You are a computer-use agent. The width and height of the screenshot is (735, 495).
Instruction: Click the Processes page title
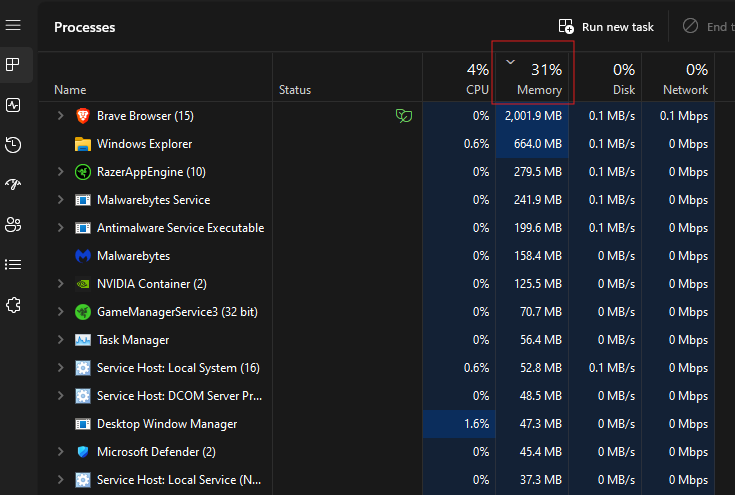pos(84,27)
